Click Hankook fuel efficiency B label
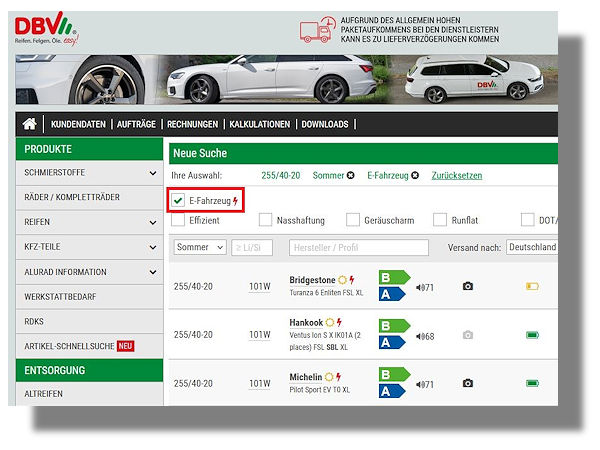The width and height of the screenshot is (600, 450). [394, 326]
